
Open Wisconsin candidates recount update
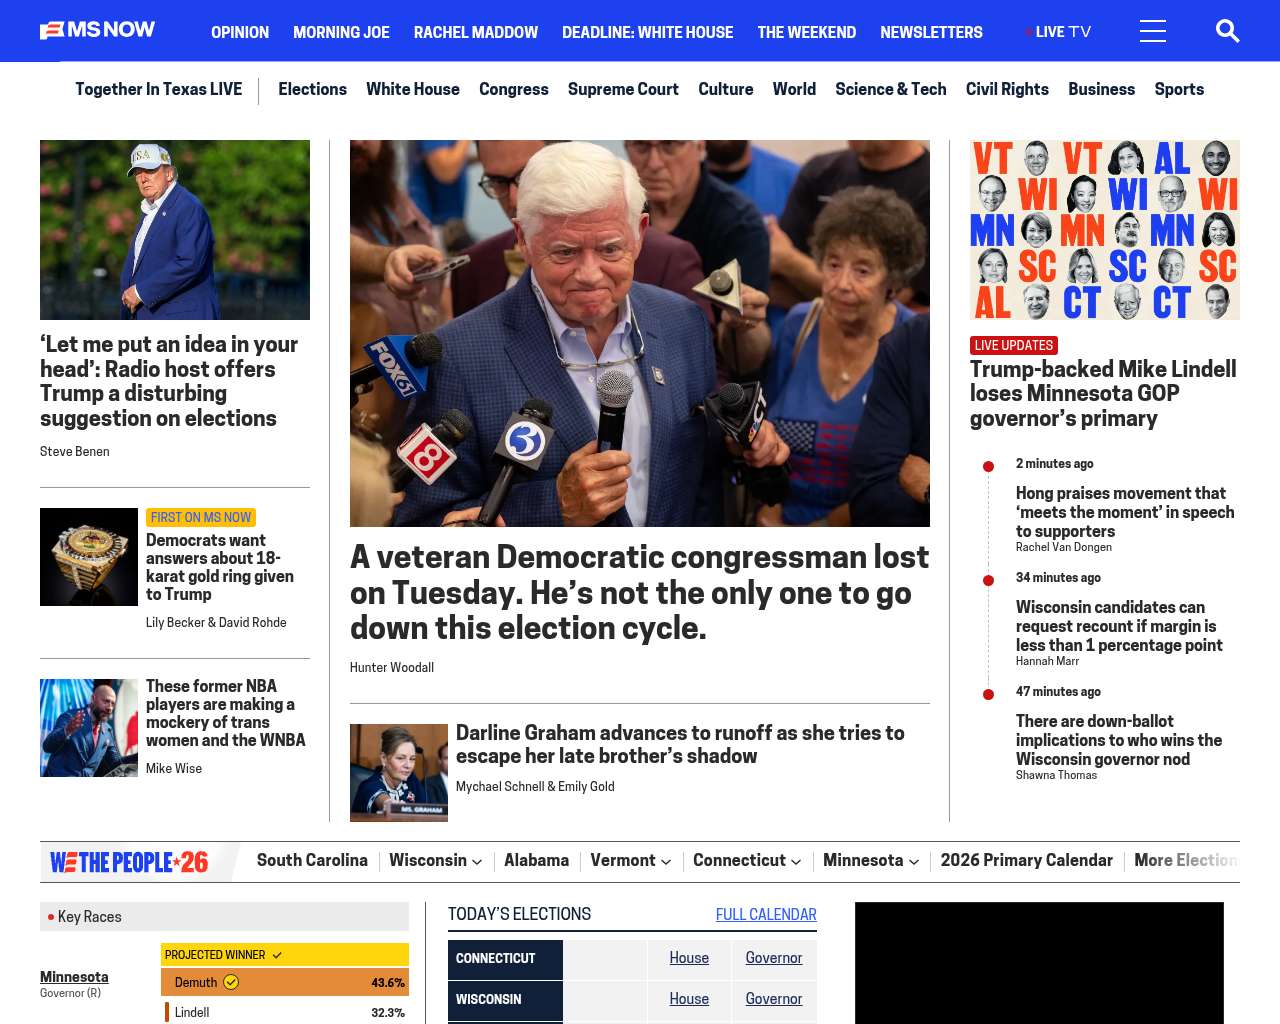pos(1119,626)
